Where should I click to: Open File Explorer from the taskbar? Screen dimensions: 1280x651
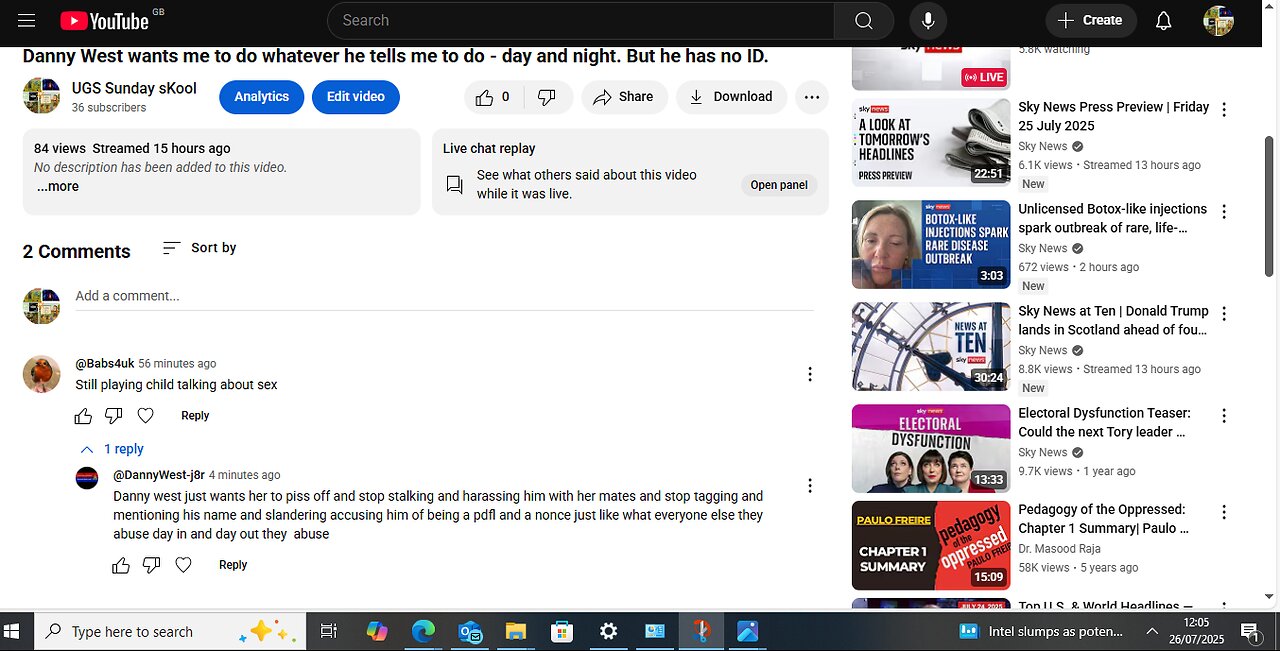tap(515, 632)
